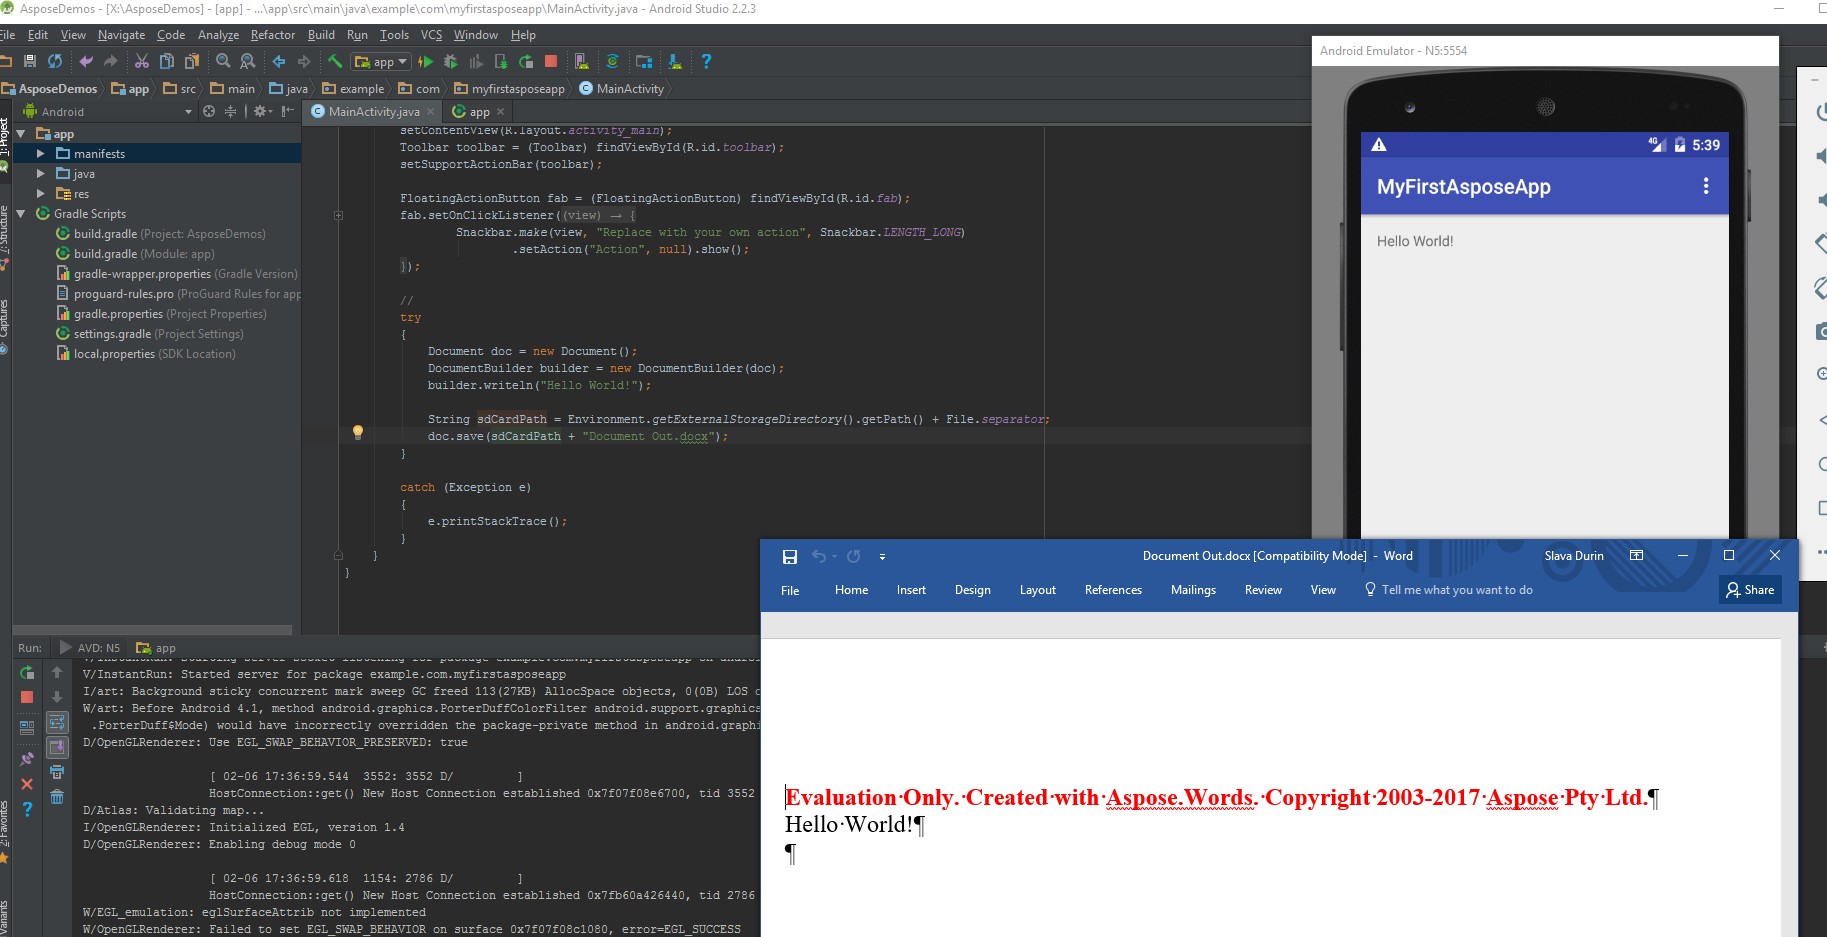
Task: Click the Copy icon in Android Studio toolbar
Action: point(167,61)
